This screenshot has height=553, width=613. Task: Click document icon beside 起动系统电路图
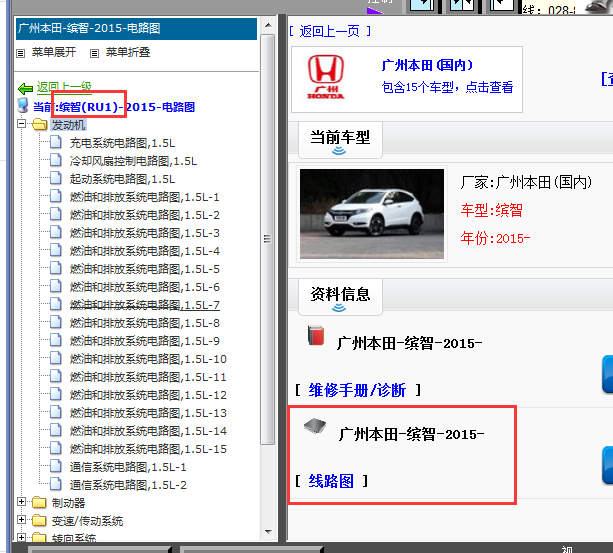coord(56,178)
